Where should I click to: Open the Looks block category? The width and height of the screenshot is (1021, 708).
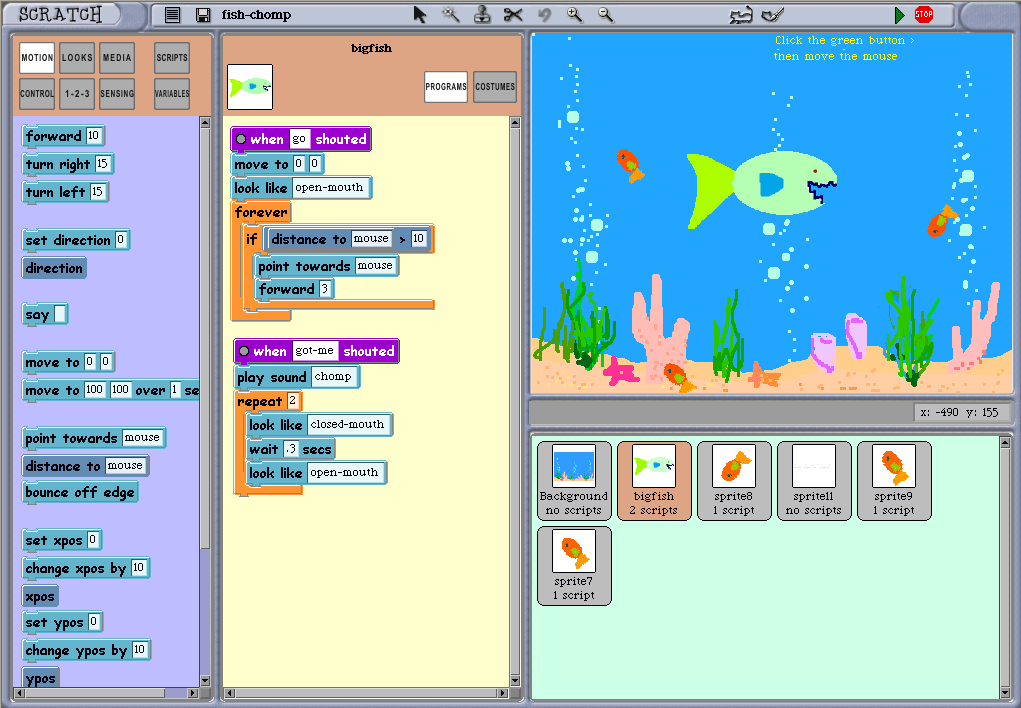click(x=77, y=58)
